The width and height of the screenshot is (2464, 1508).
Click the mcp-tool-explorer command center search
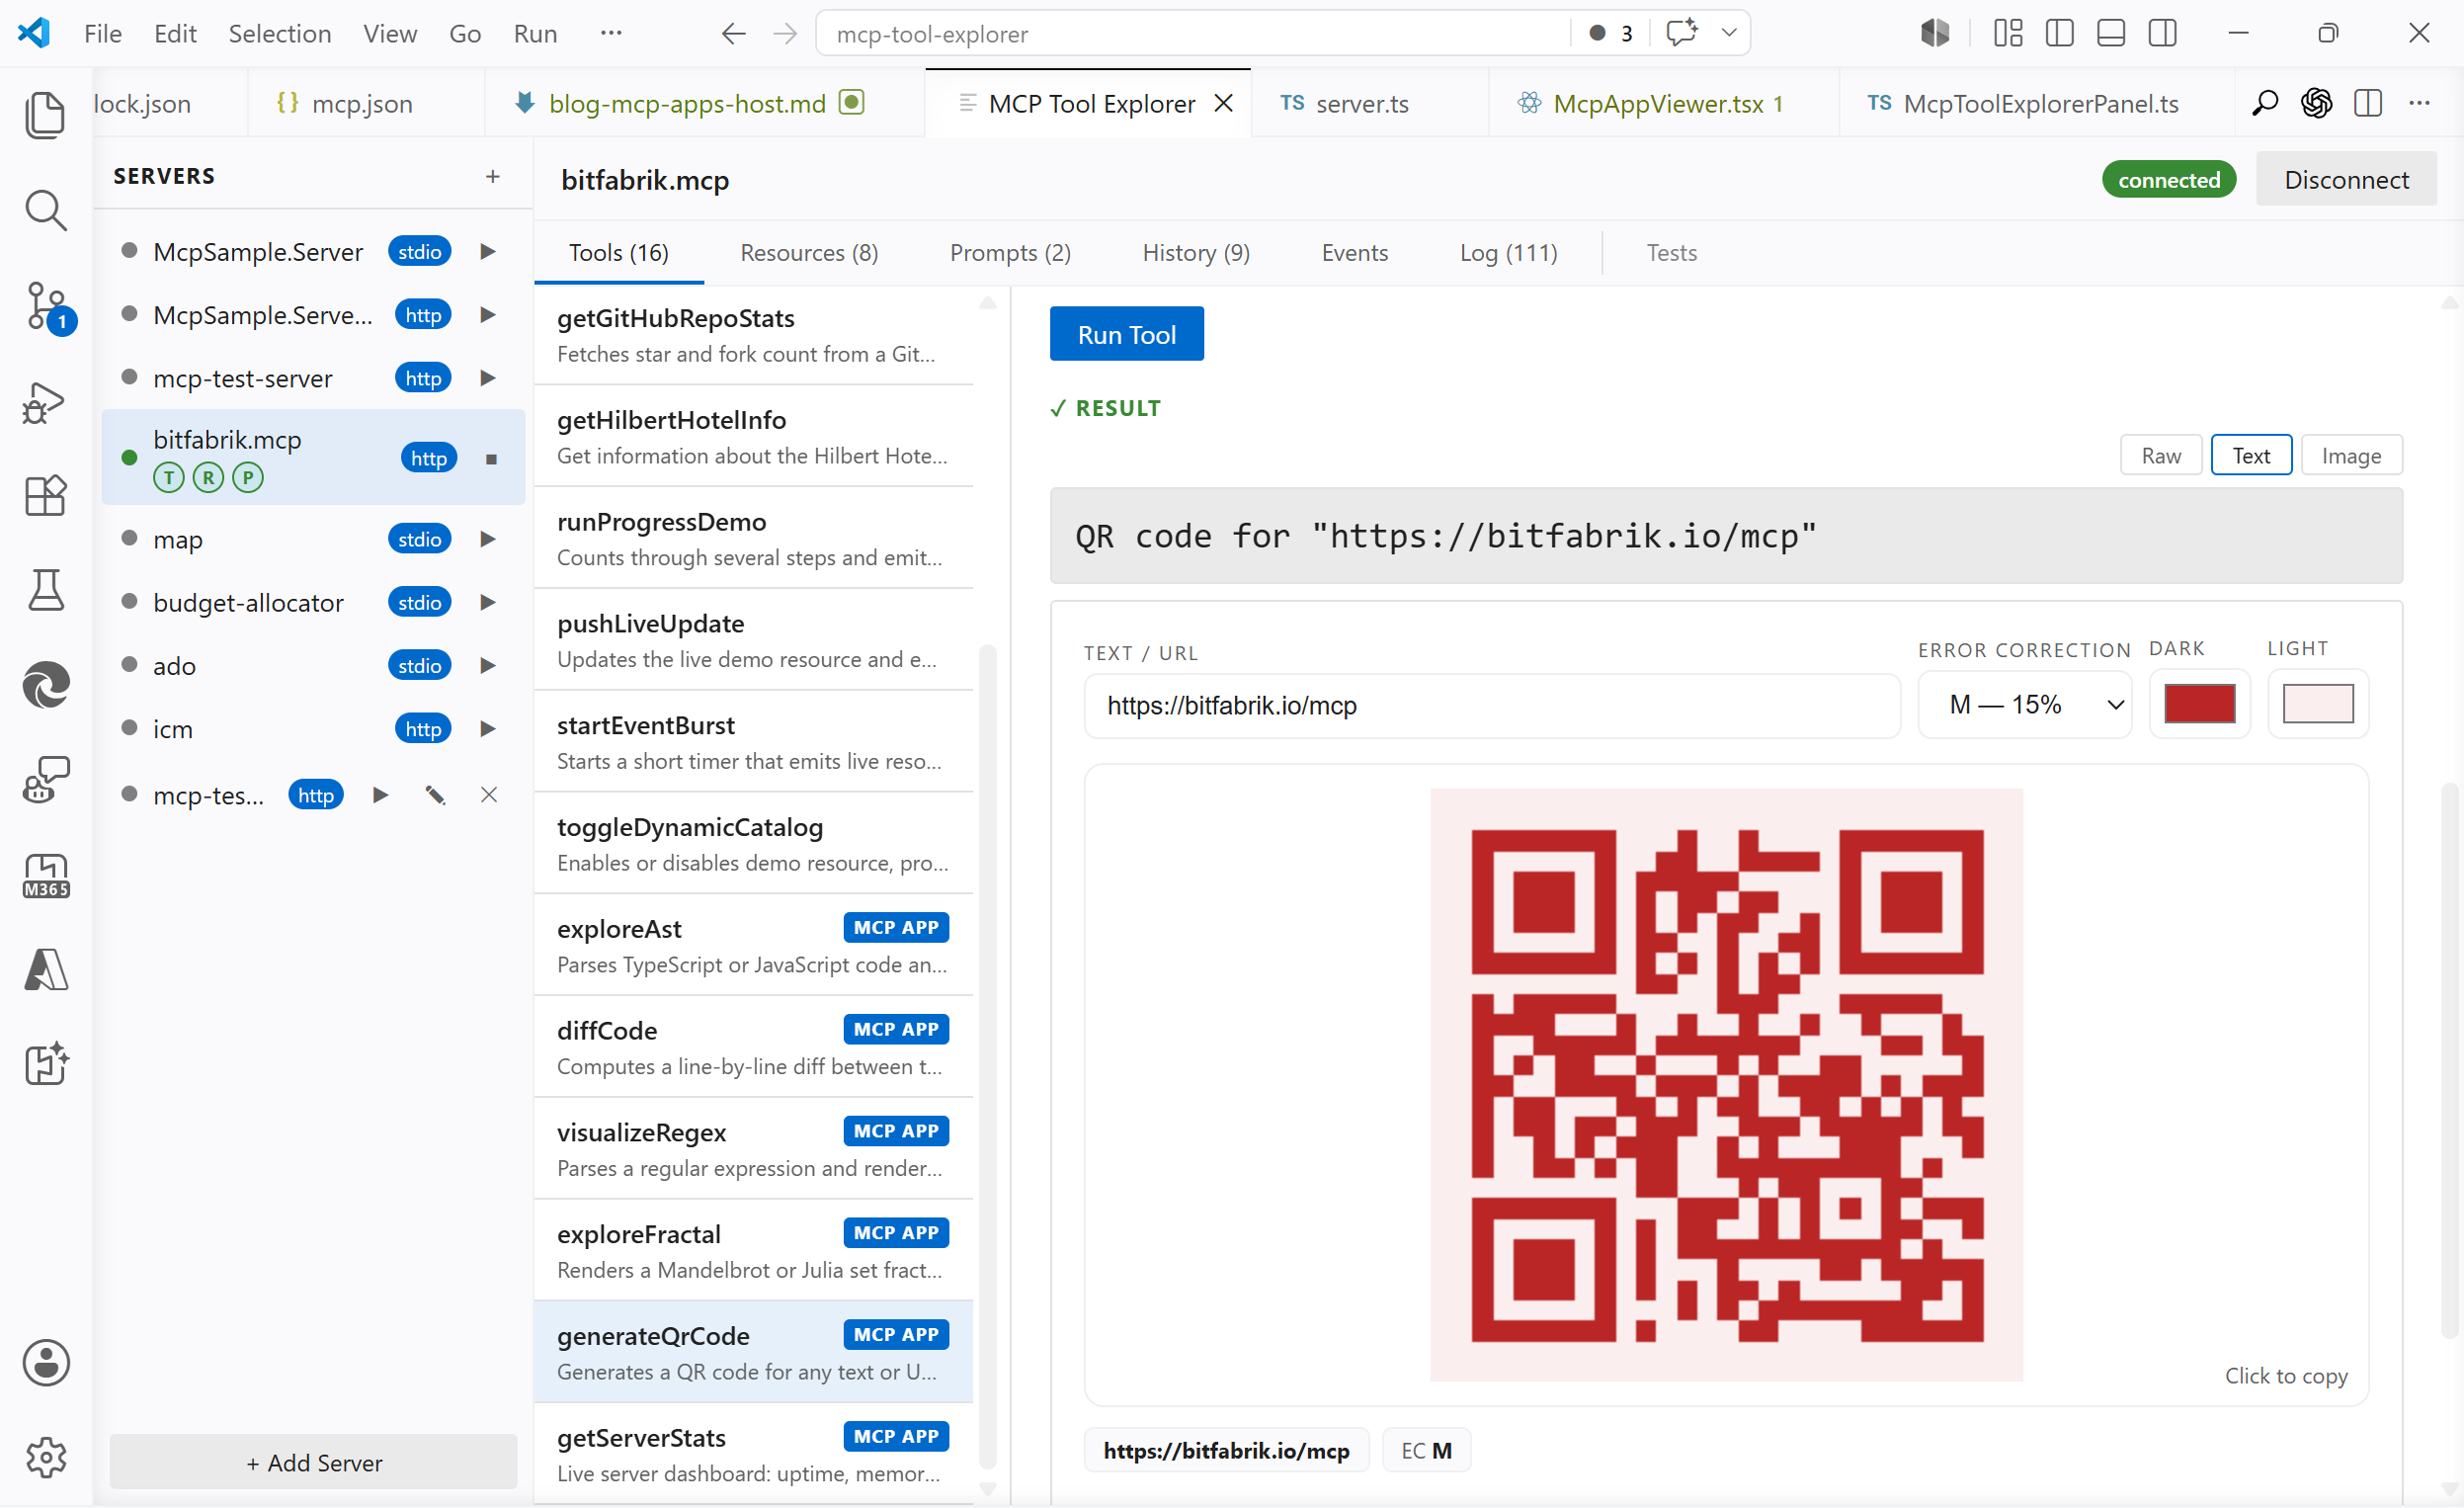(x=1193, y=33)
